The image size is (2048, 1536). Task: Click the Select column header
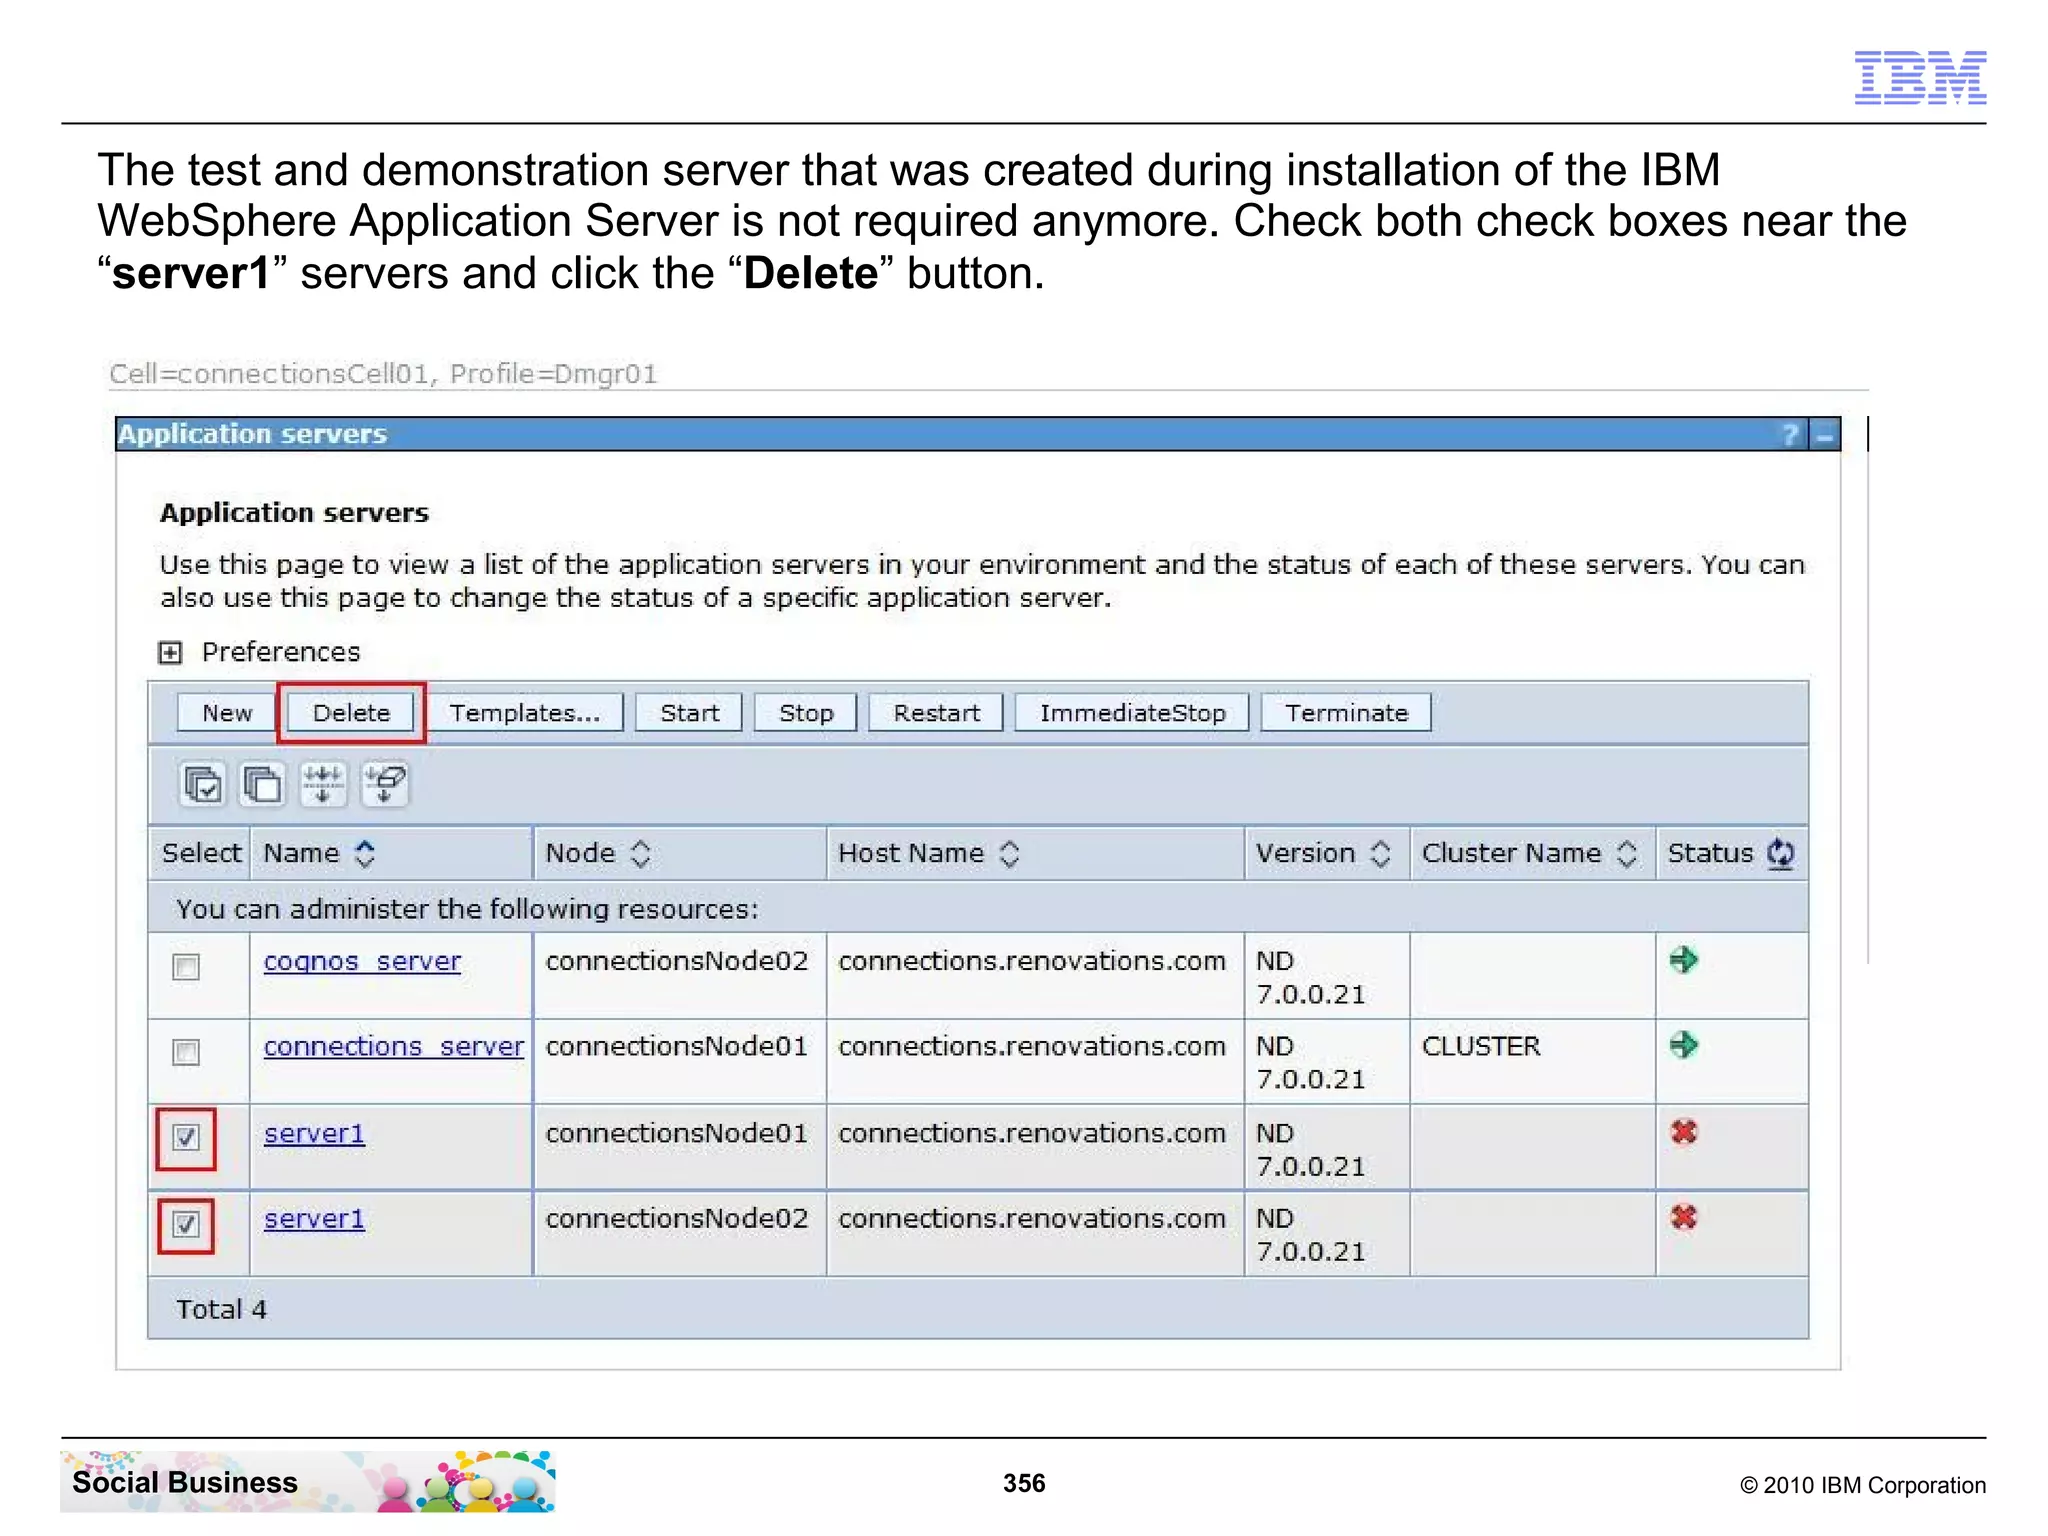point(201,854)
